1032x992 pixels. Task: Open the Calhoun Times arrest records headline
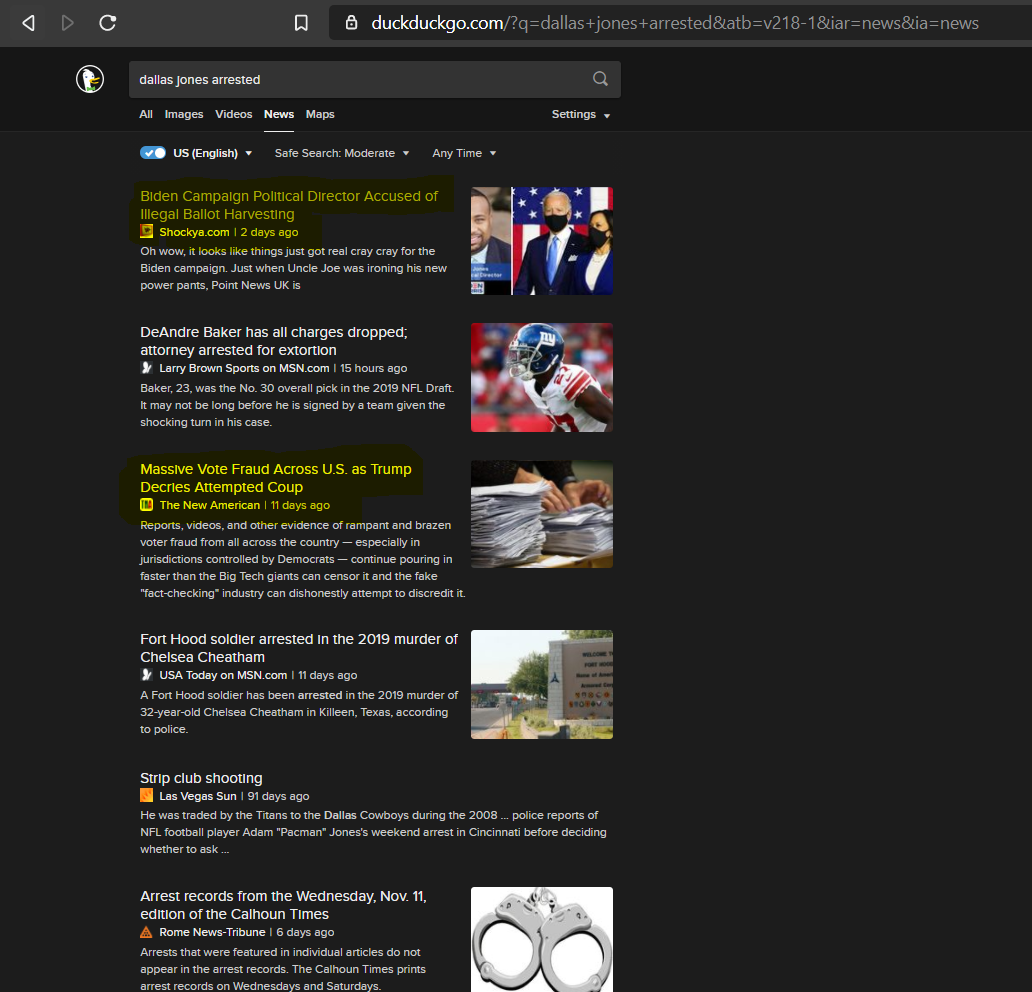(x=284, y=905)
